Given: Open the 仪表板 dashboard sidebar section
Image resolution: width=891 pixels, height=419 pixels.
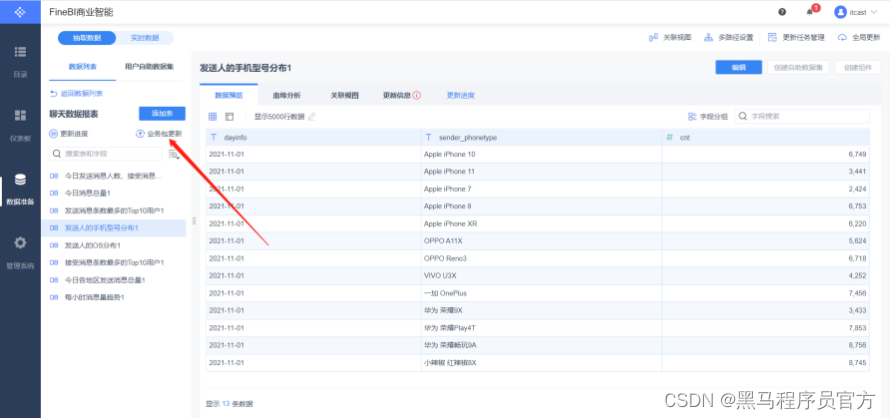Looking at the screenshot, I should pos(20,125).
